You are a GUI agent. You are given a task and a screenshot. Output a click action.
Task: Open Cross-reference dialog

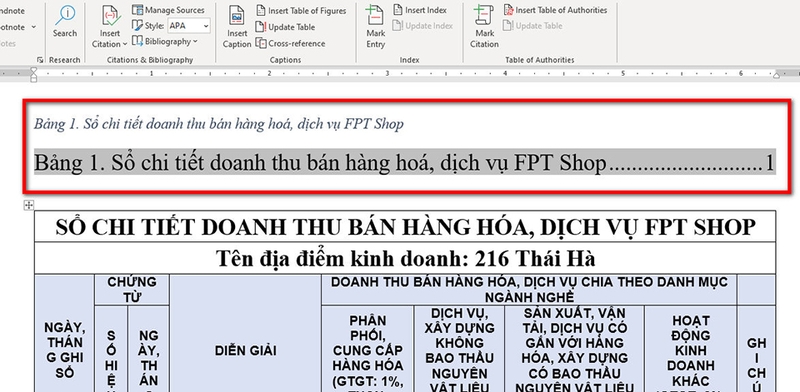pyautogui.click(x=290, y=43)
